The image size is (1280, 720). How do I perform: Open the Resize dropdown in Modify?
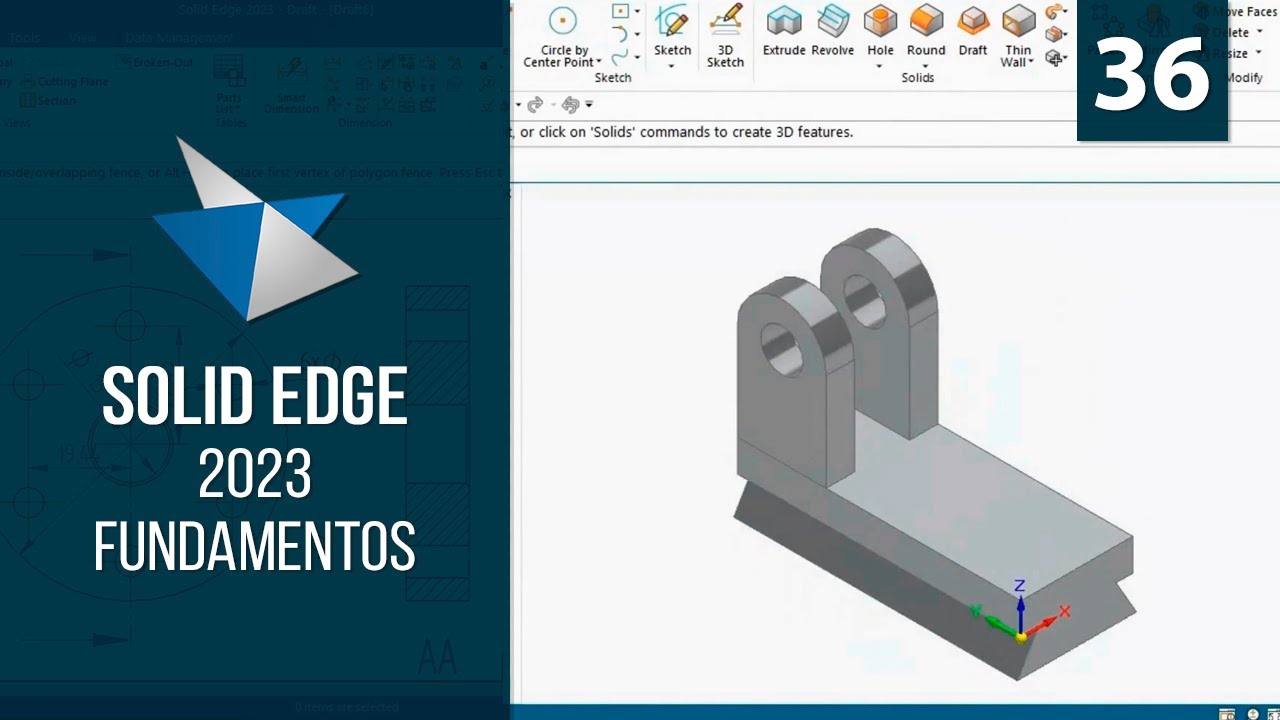tap(1259, 54)
